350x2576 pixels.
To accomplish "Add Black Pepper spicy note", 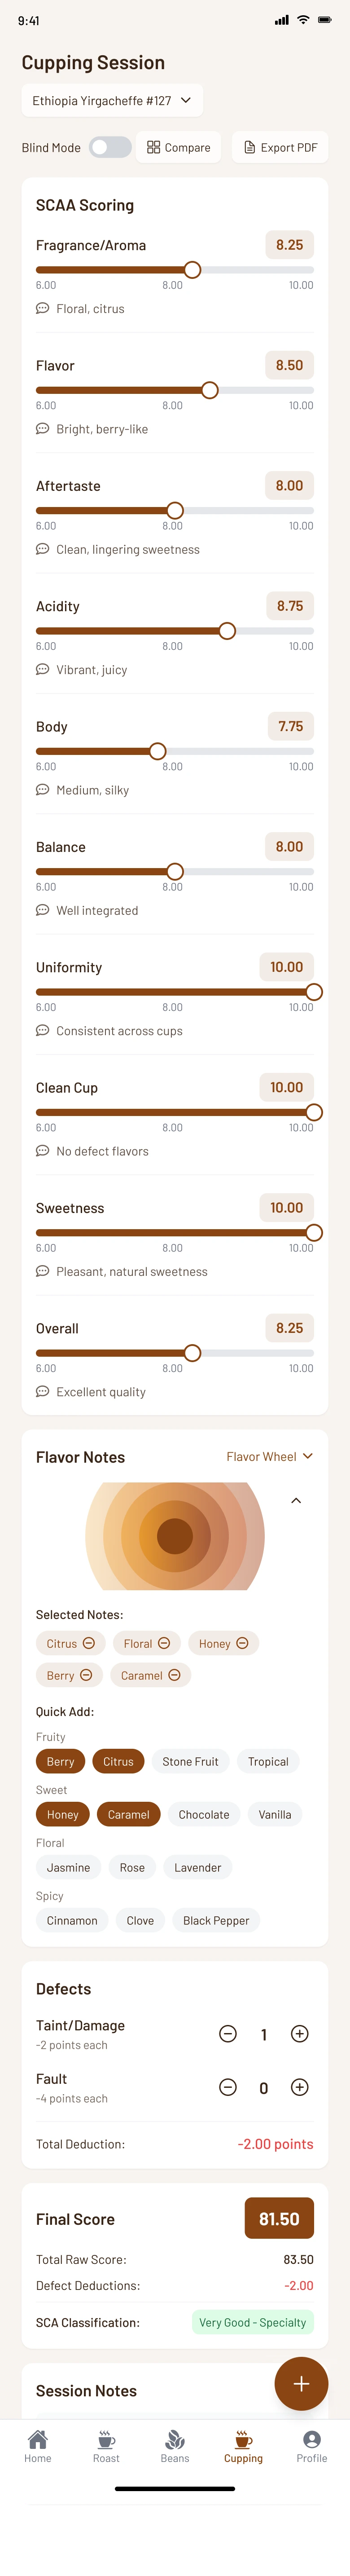I will tap(216, 1920).
